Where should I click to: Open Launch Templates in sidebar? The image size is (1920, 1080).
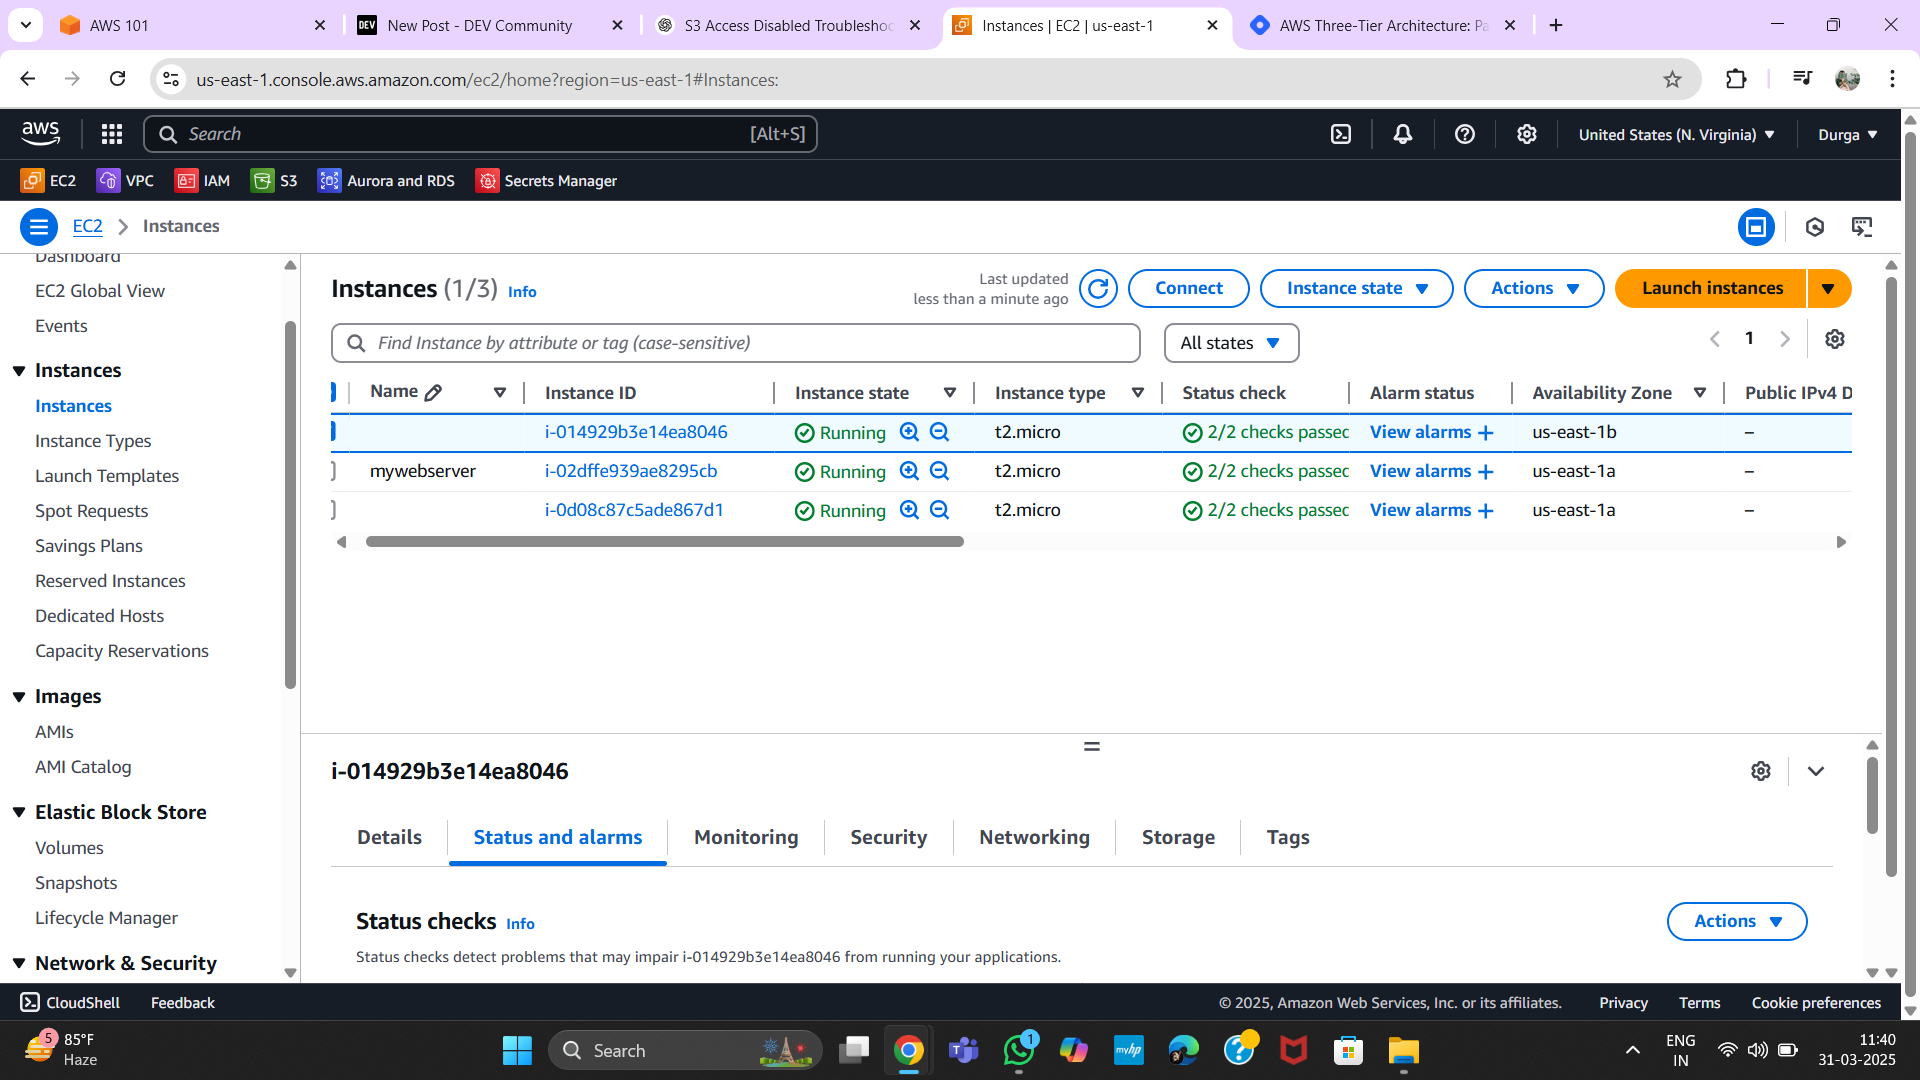[x=107, y=476]
